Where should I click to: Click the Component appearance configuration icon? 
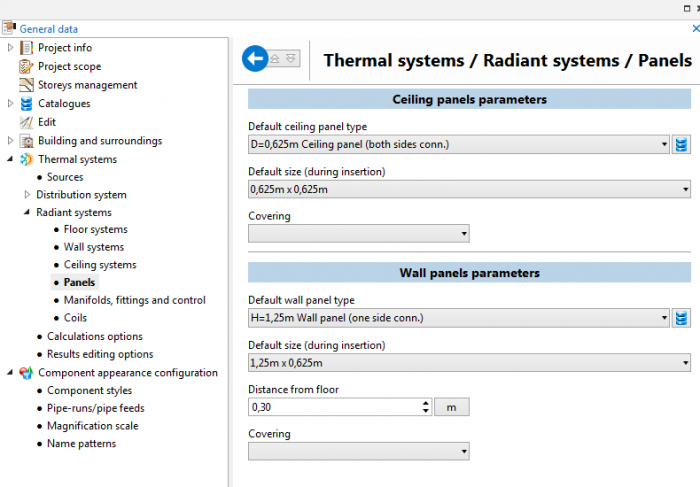[x=26, y=373]
